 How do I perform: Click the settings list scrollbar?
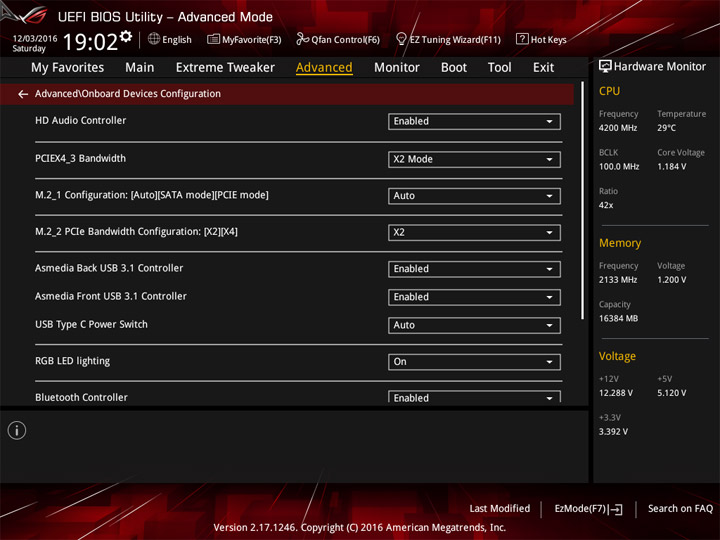(583, 201)
